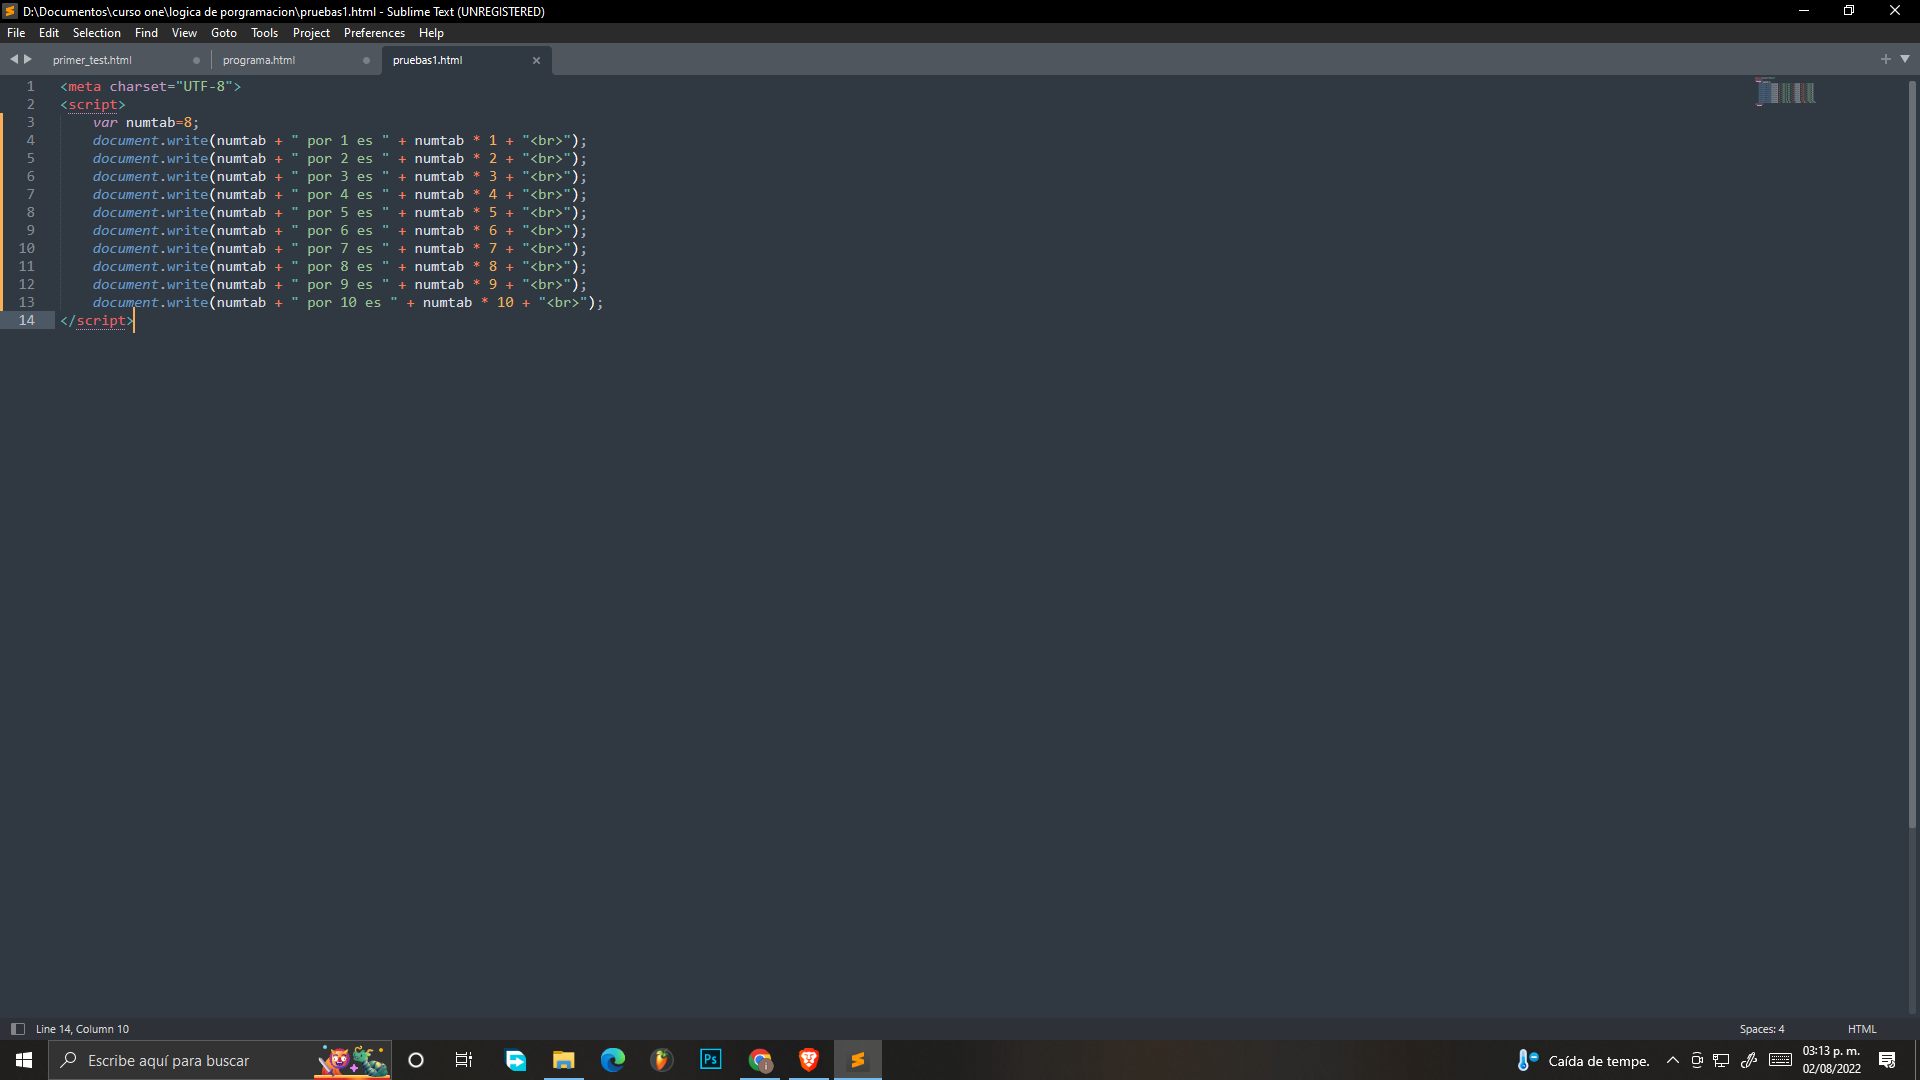This screenshot has width=1920, height=1080.
Task: Click line number 3 in gutter
Action: [x=30, y=122]
